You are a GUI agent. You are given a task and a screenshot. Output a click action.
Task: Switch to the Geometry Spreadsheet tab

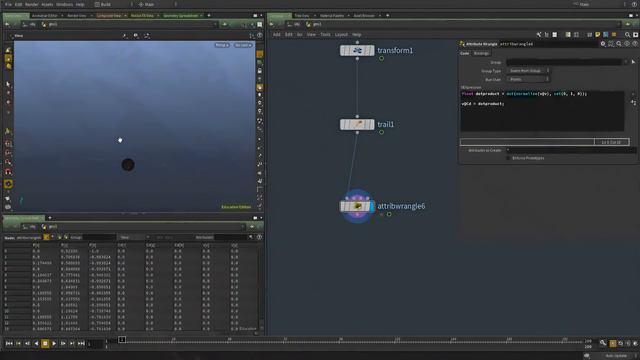pyautogui.click(x=180, y=16)
